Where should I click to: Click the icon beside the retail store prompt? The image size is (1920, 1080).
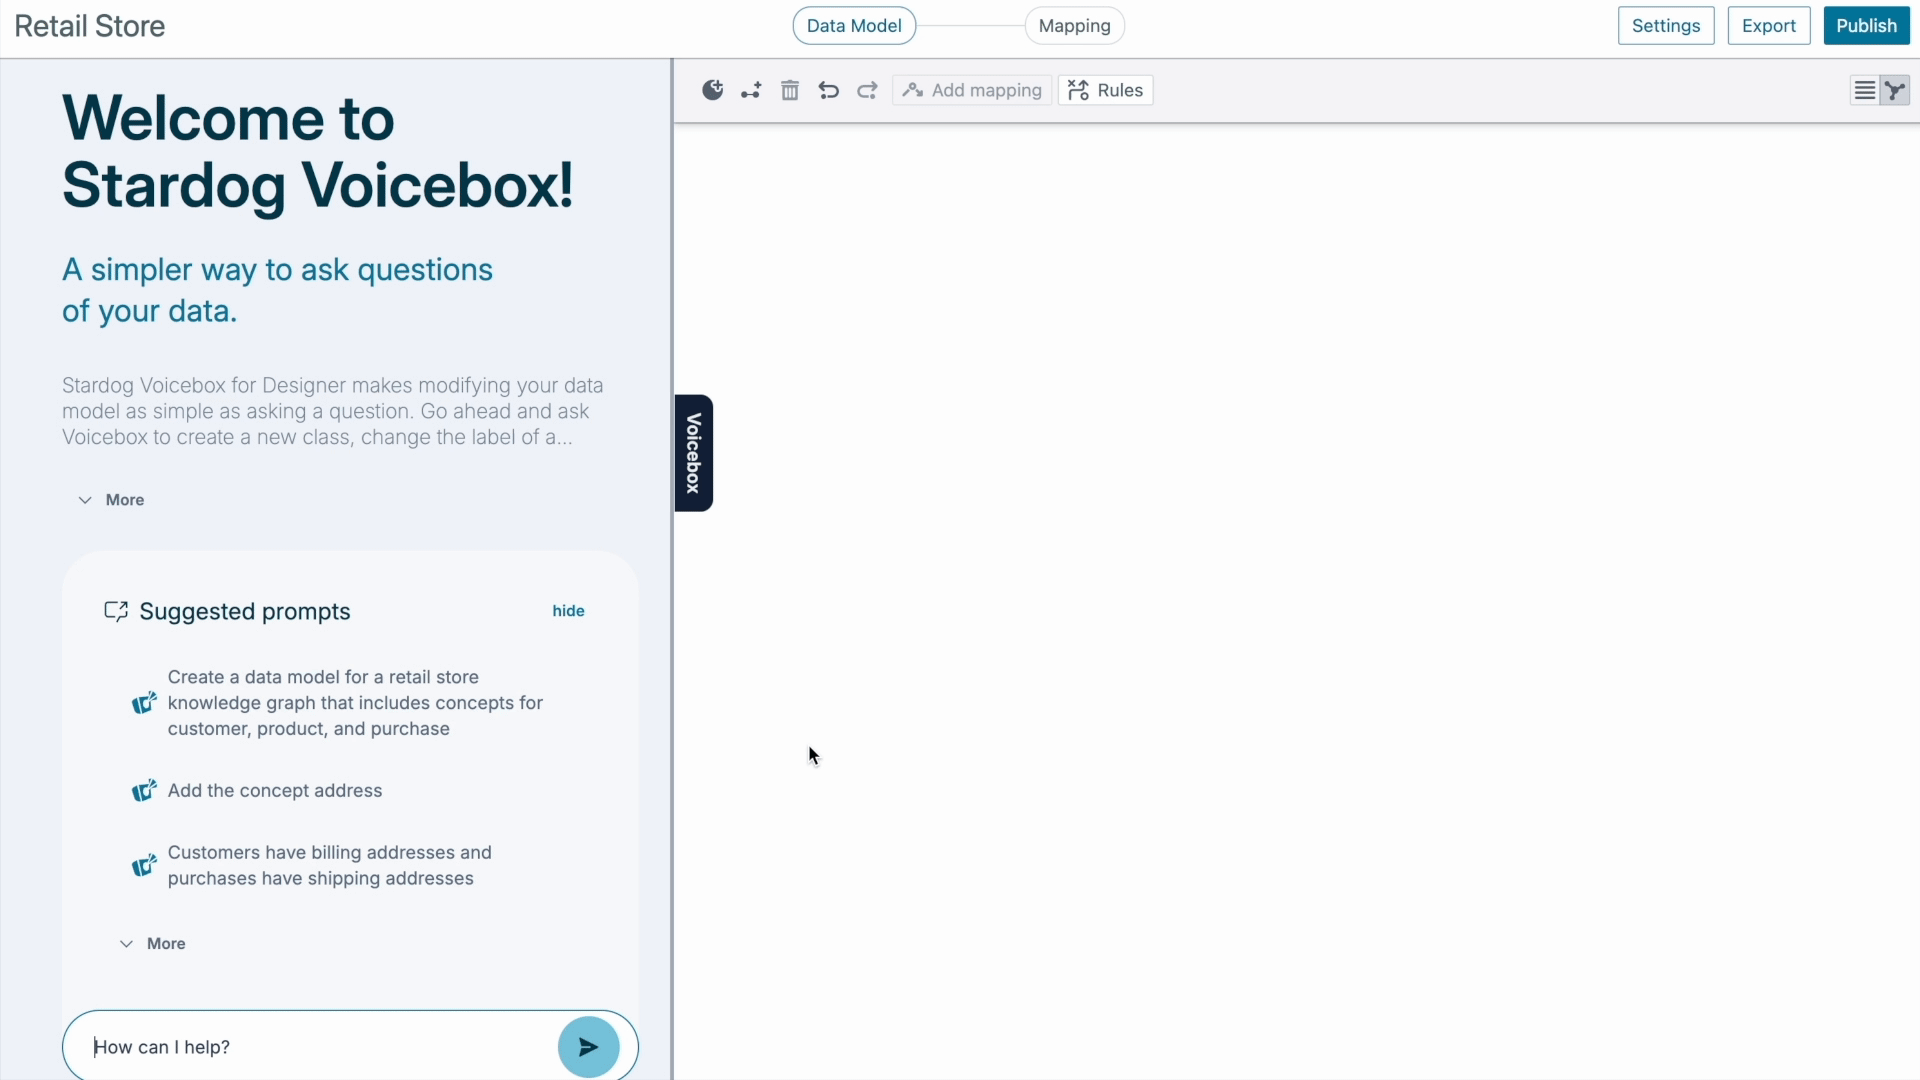(144, 703)
